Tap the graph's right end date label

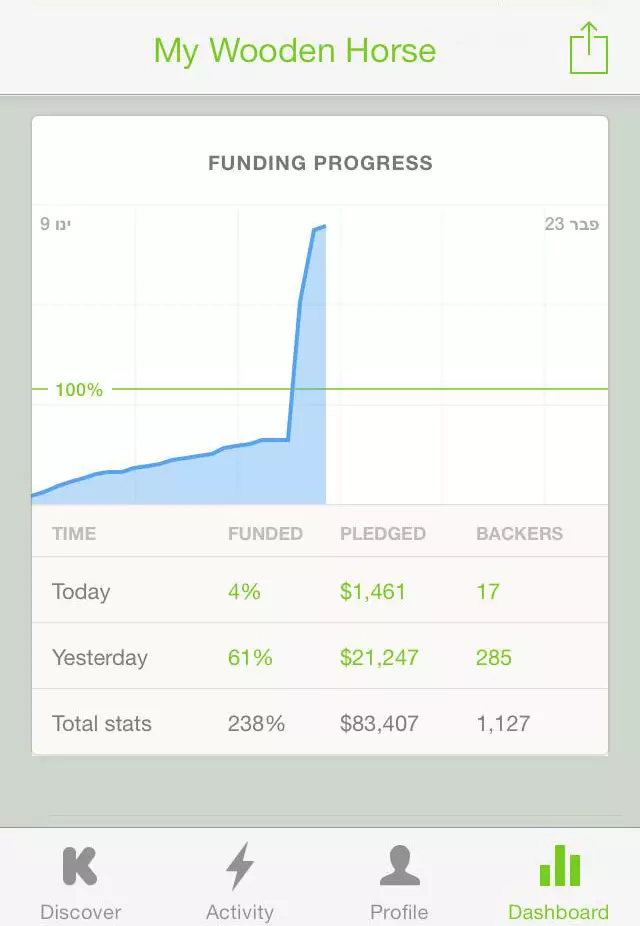[572, 224]
